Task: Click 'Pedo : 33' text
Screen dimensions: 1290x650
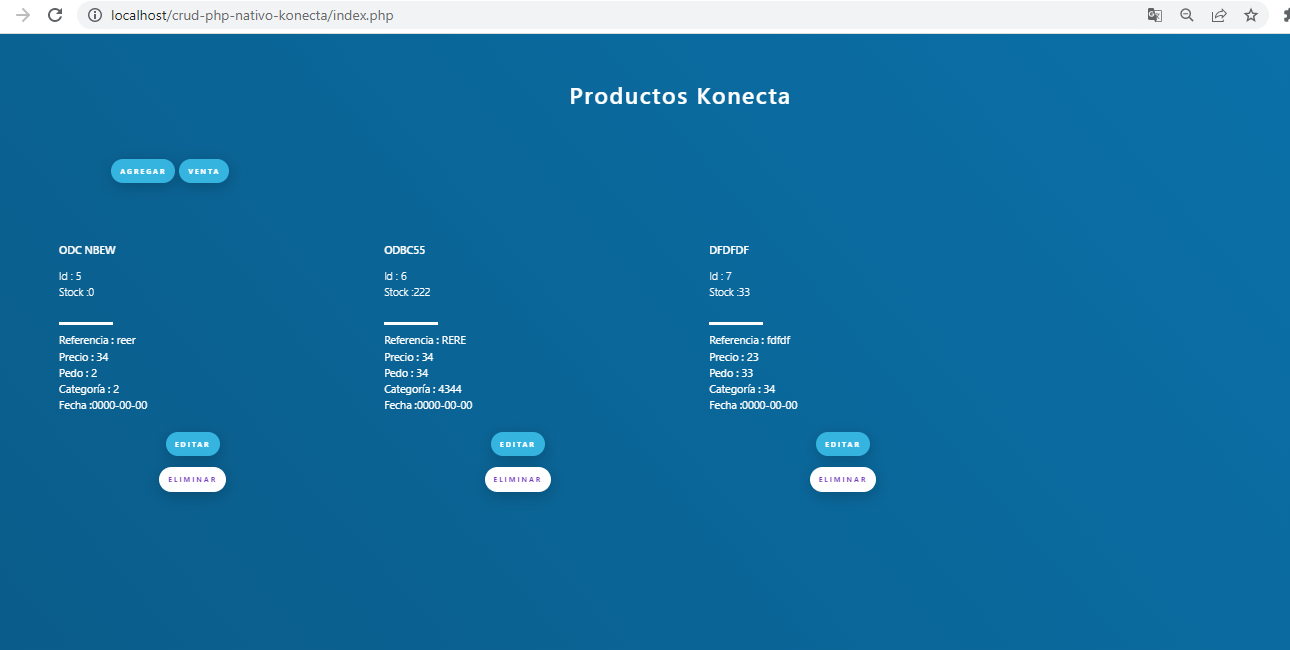Action: coord(731,373)
